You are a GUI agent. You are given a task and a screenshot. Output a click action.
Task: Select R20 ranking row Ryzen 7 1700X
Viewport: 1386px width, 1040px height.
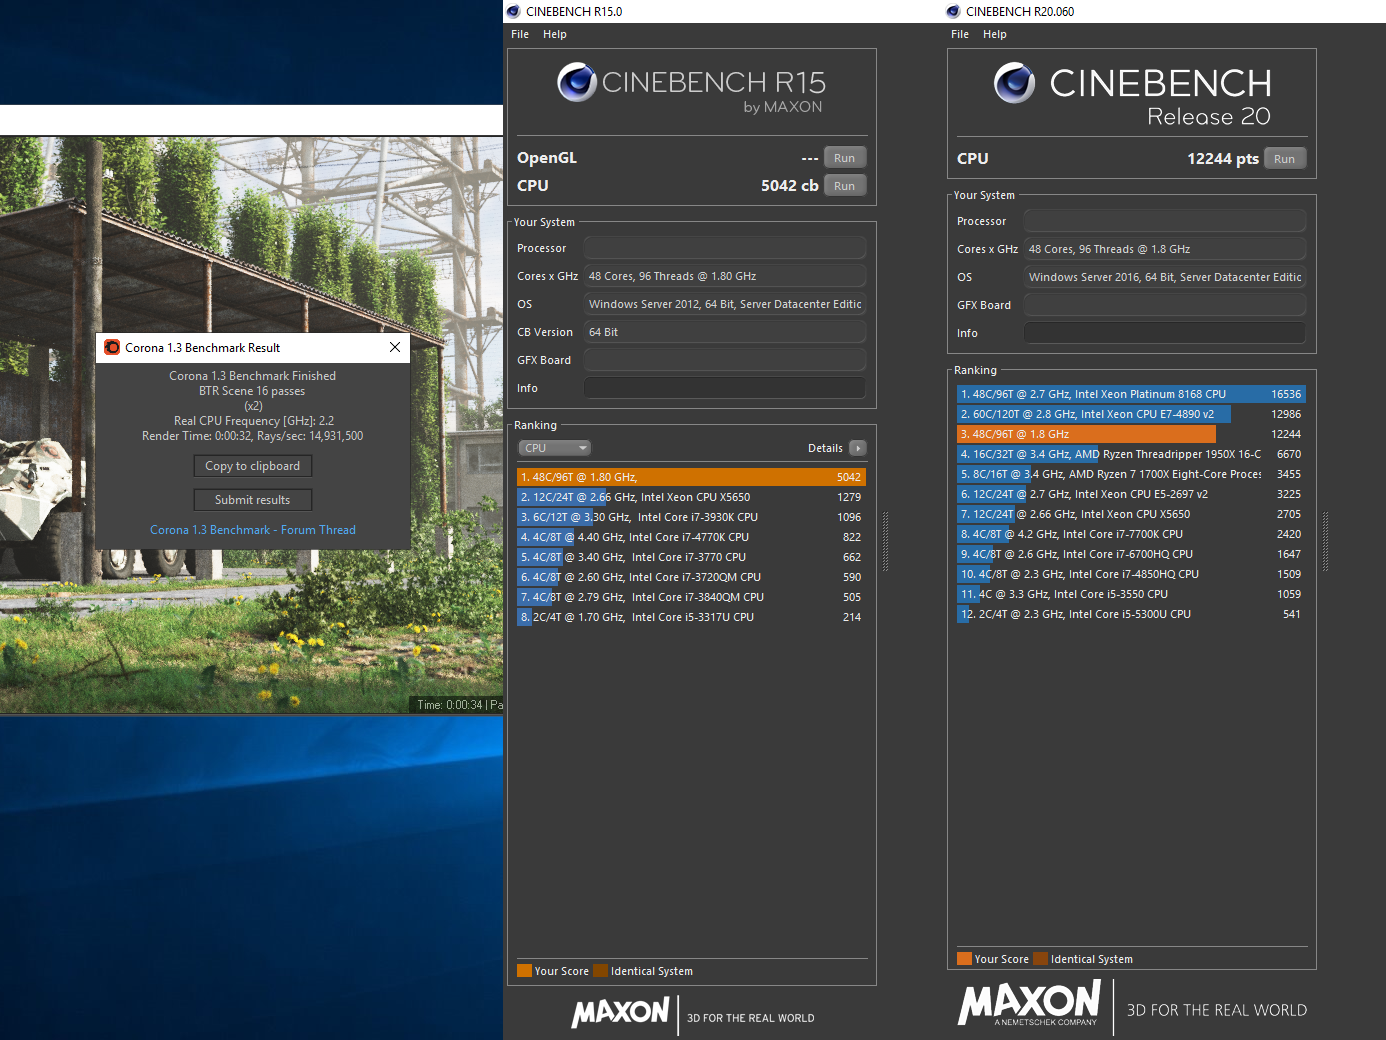tap(1131, 474)
